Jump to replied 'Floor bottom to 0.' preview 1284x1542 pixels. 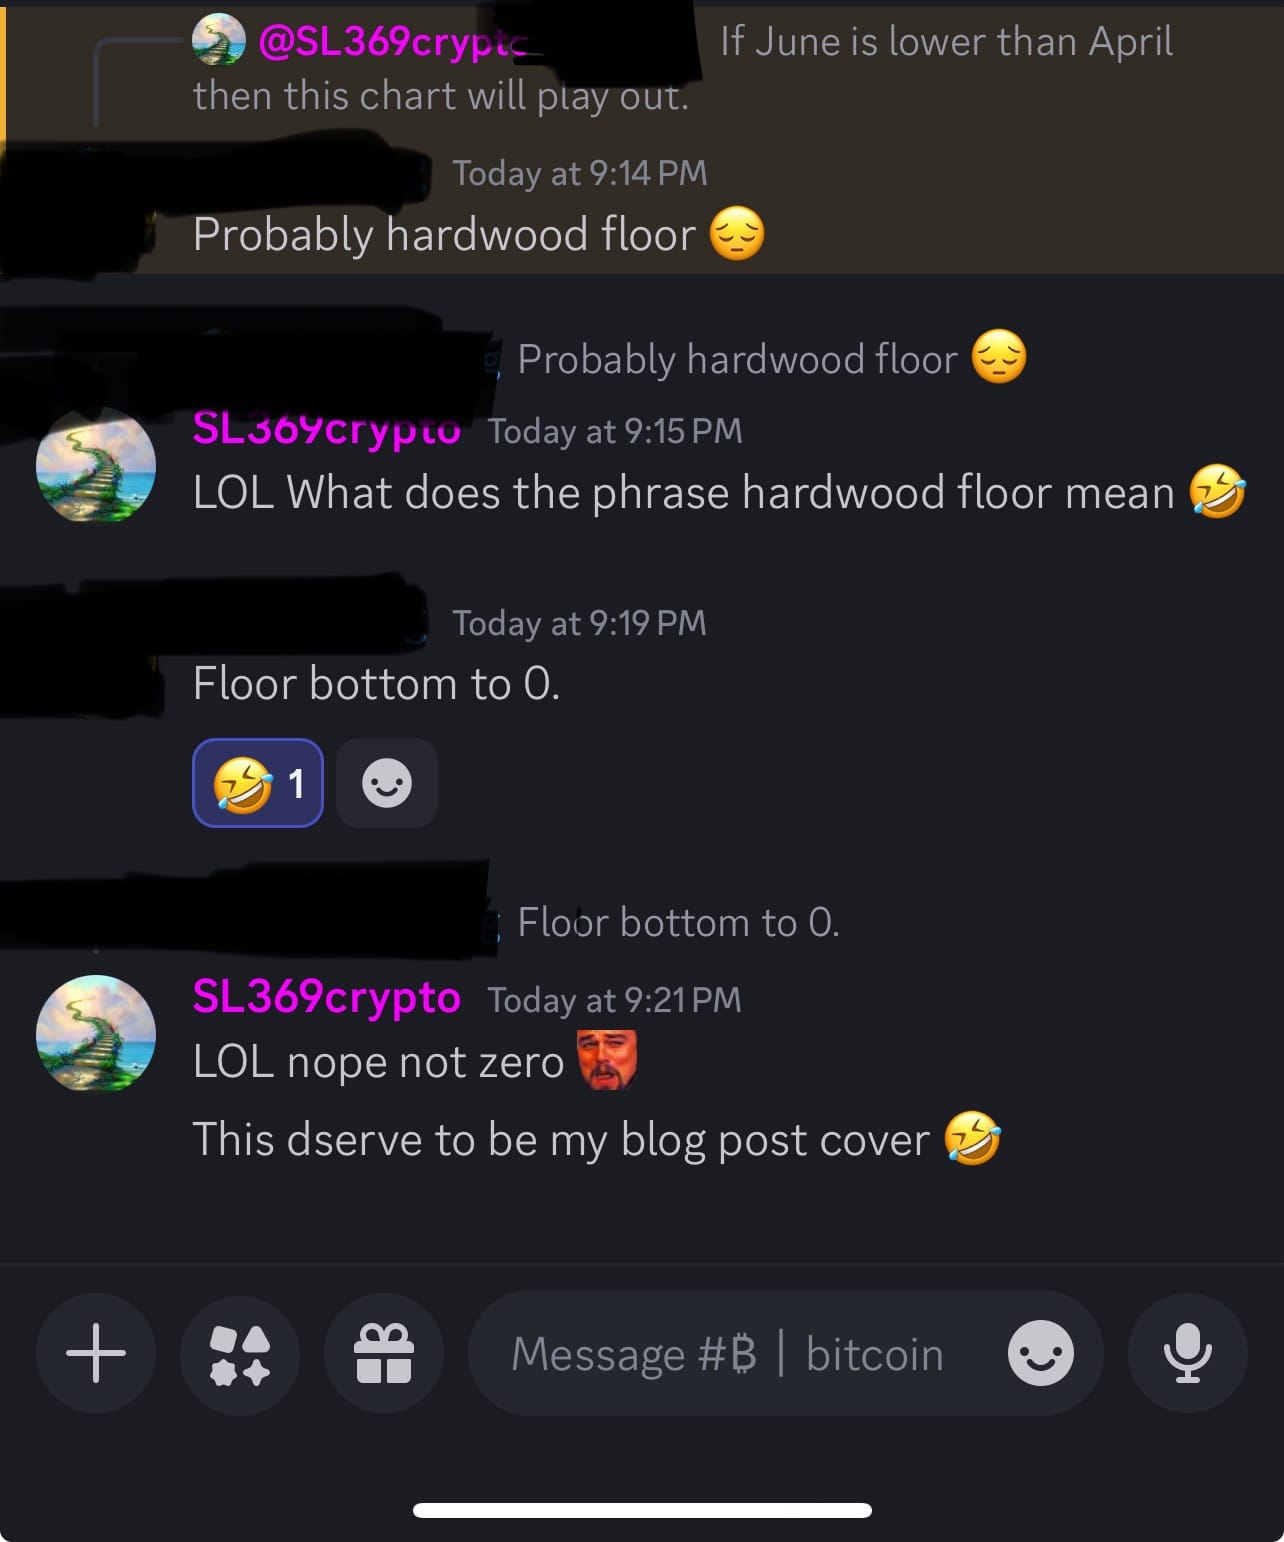coord(678,922)
